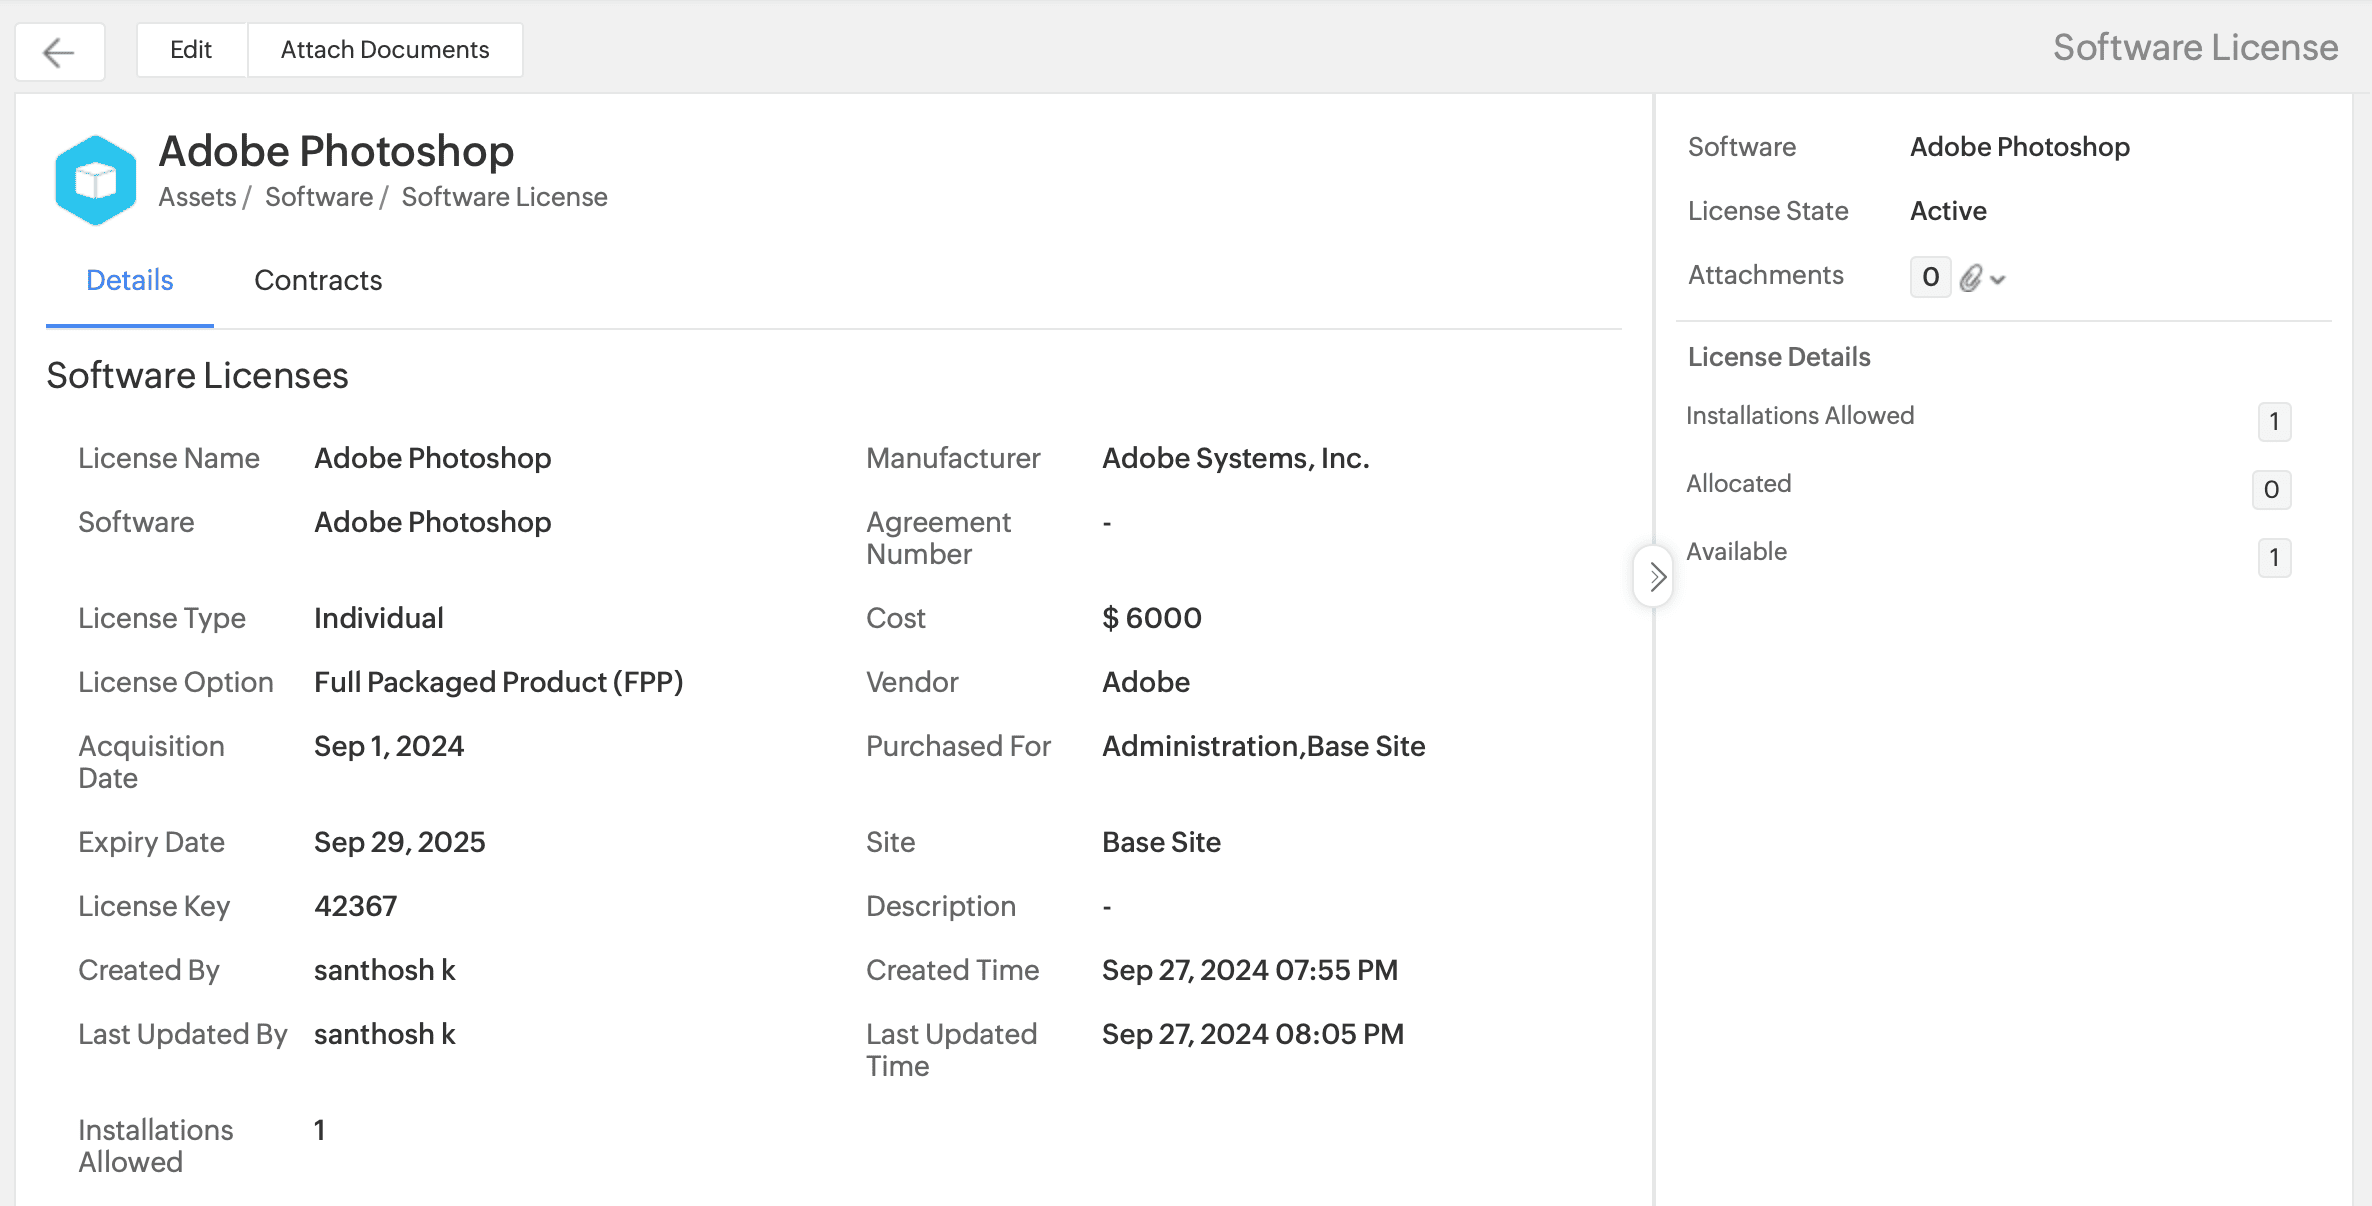Click Adobe Photoshop software value in side panel
This screenshot has height=1206, width=2372.
[2019, 147]
